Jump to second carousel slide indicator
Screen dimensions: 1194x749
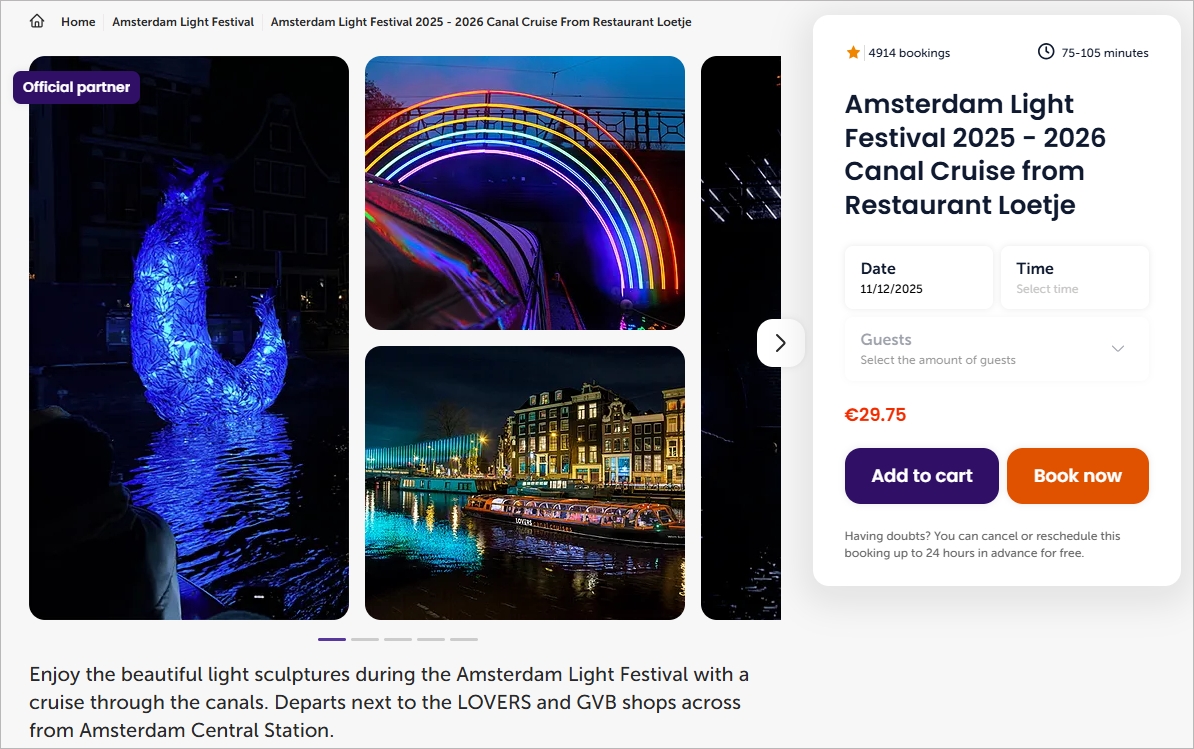click(x=365, y=639)
